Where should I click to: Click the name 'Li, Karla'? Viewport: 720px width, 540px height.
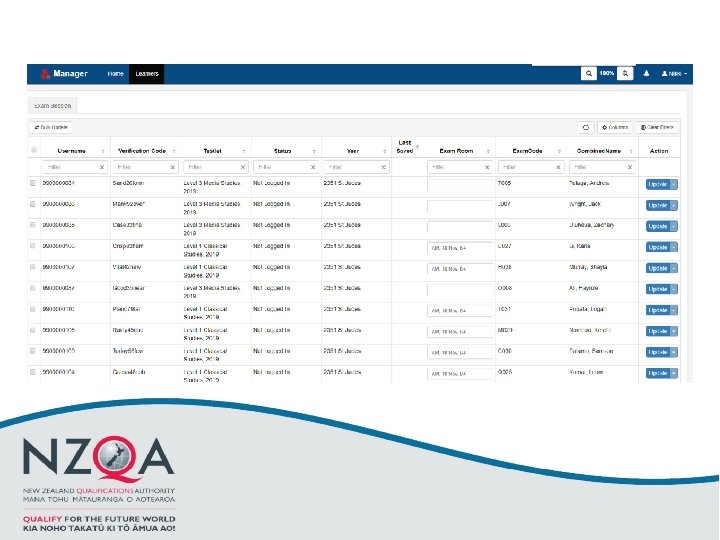(579, 246)
